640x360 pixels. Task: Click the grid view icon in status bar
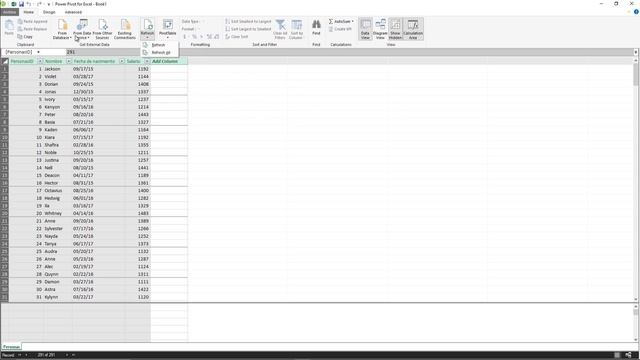[x=618, y=355]
